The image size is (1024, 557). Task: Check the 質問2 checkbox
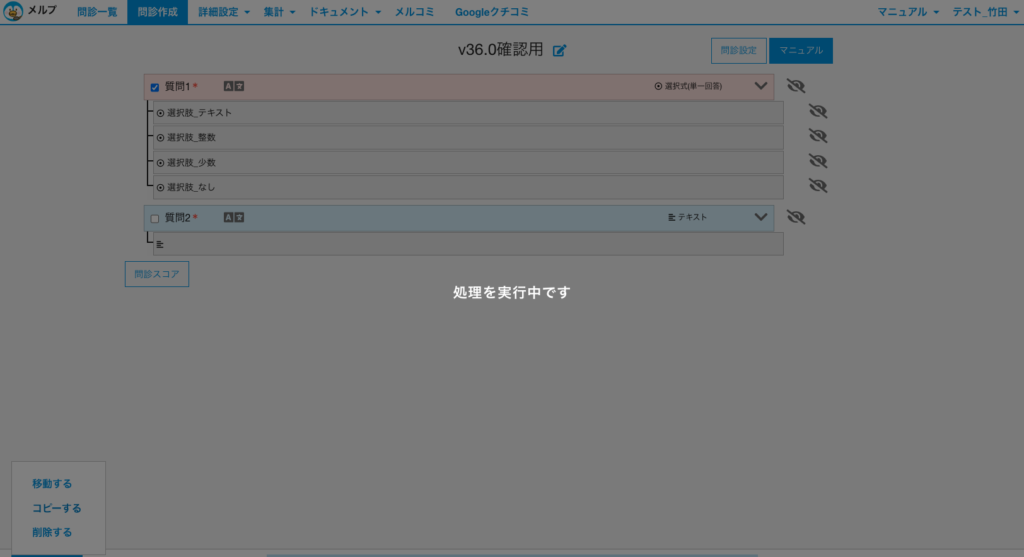tap(155, 218)
